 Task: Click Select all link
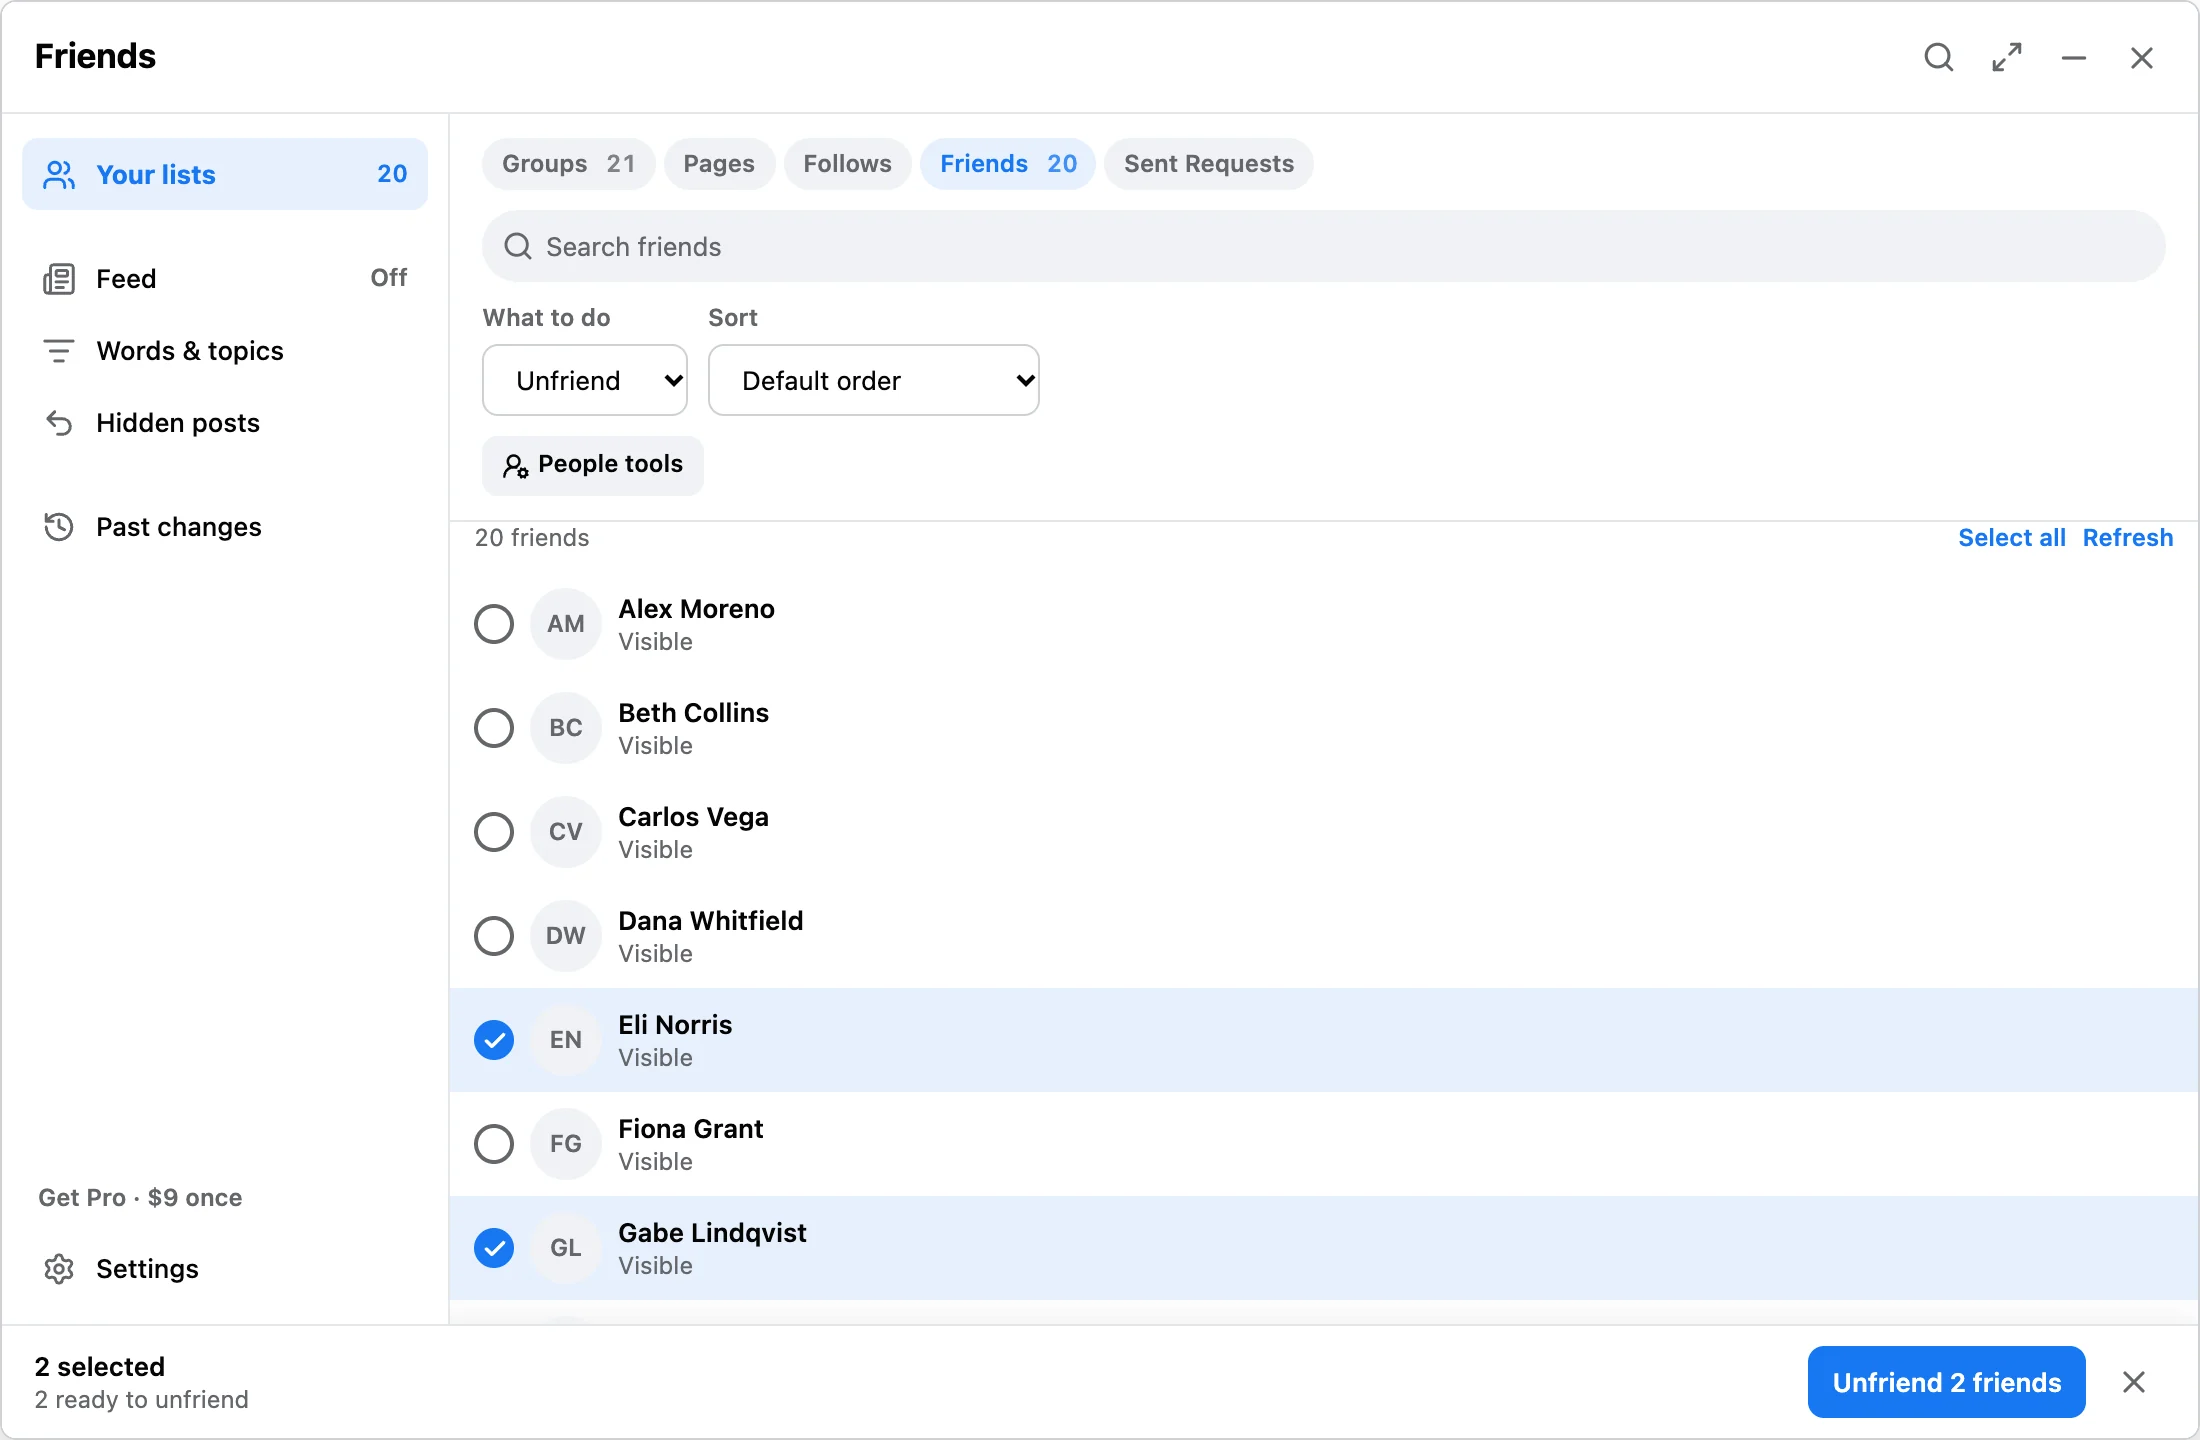[2012, 538]
